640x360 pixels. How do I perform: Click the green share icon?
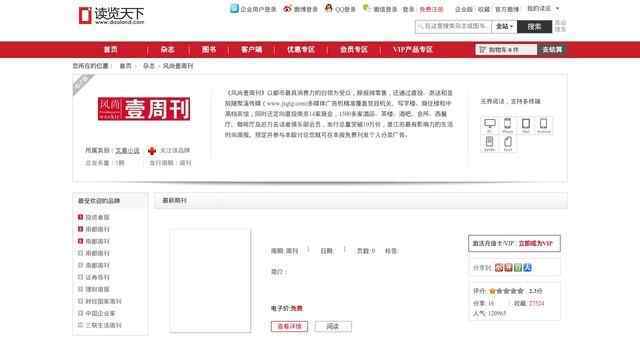coord(518,268)
